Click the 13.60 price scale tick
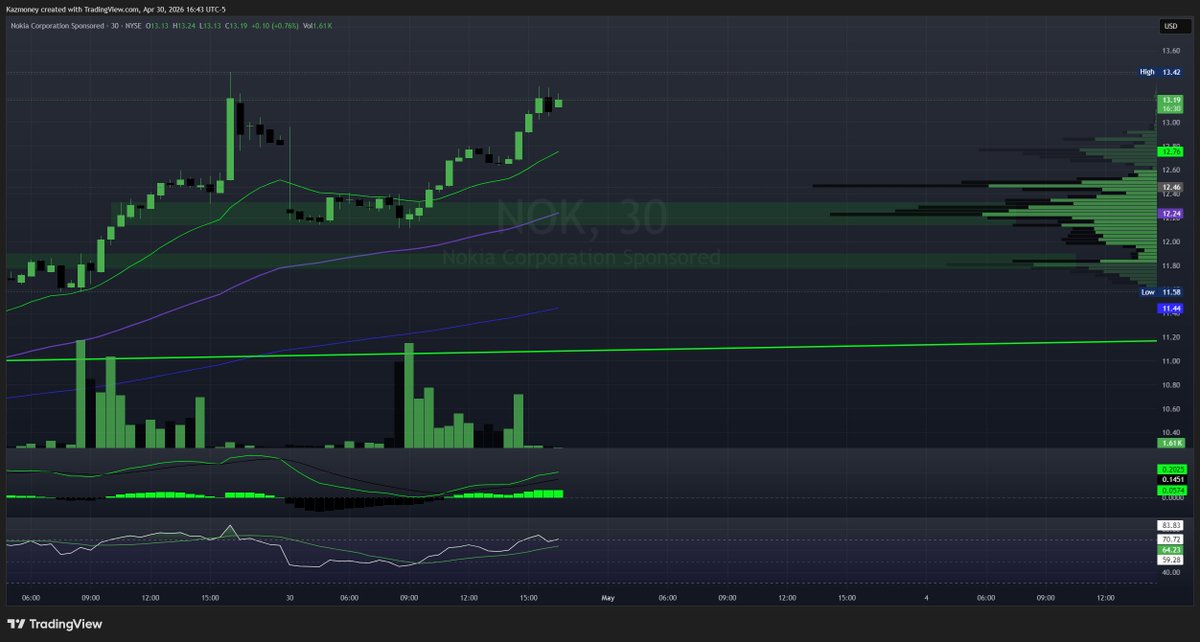This screenshot has width=1200, height=642. click(x=1170, y=50)
